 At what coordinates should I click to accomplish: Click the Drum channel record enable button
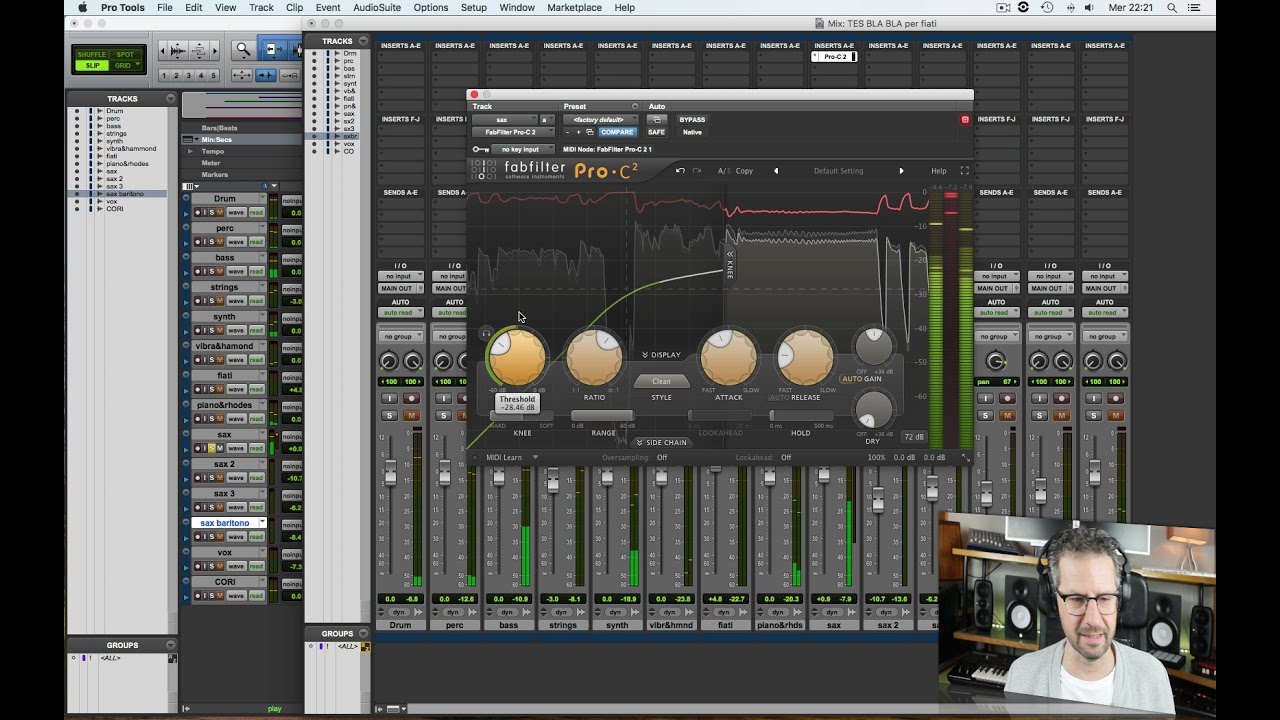pyautogui.click(x=411, y=398)
